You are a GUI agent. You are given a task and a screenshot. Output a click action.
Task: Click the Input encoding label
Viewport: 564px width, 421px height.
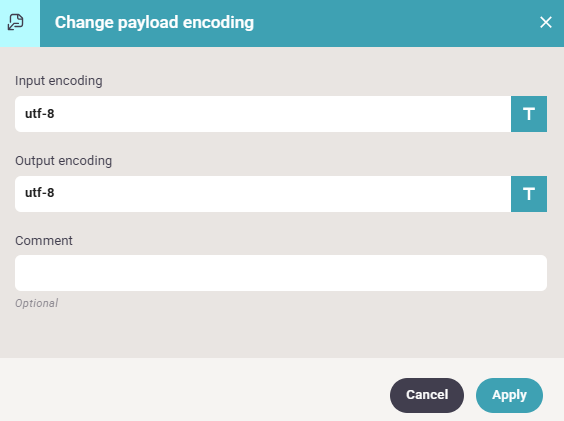59,81
